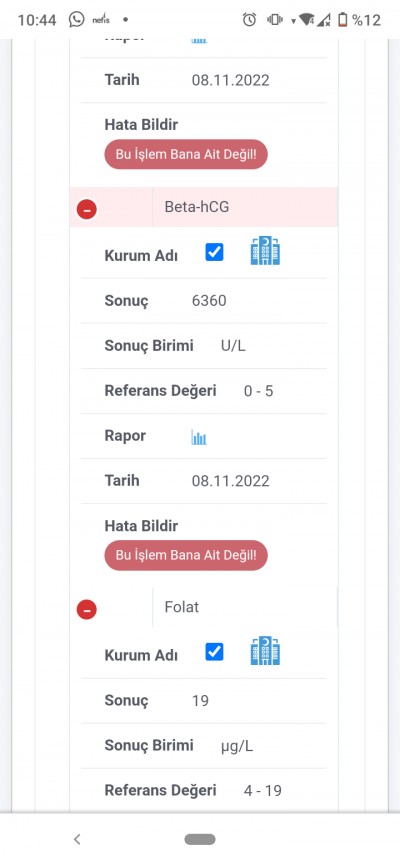Click 'Bu İşlem Bana Ait Değil!' above Folat
Screen dimensions: 400x866
click(x=186, y=555)
